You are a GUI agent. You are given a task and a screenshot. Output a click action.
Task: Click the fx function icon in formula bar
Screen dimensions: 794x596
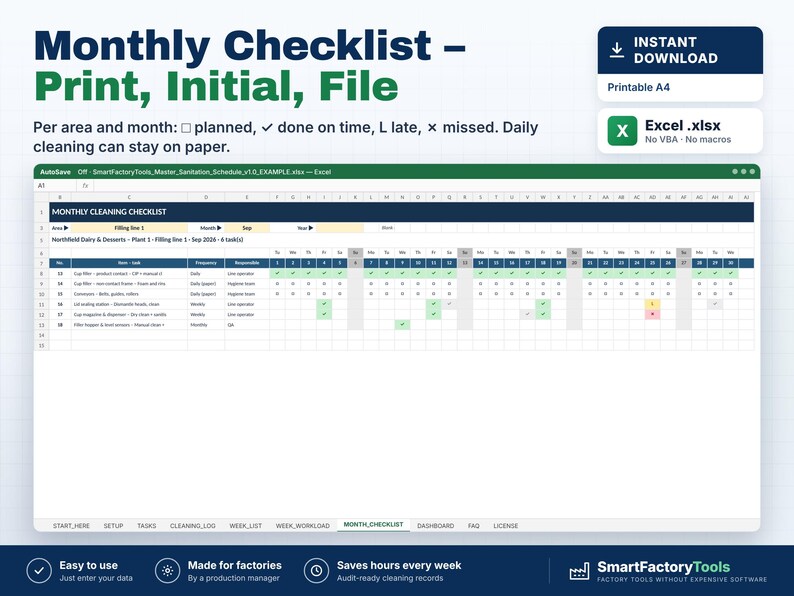(86, 186)
